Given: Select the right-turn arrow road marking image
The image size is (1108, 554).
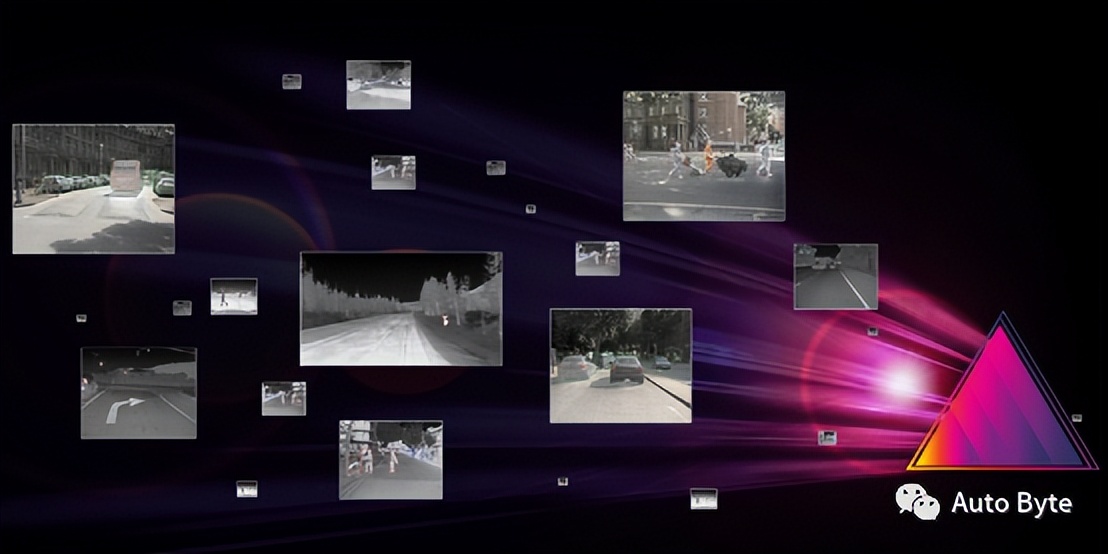Looking at the screenshot, I should 138,393.
